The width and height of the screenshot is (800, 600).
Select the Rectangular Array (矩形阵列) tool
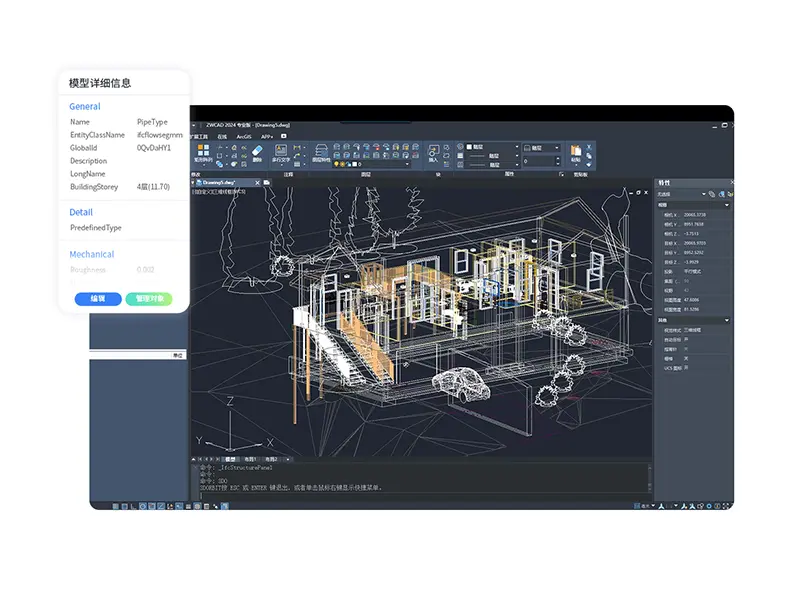pos(203,153)
